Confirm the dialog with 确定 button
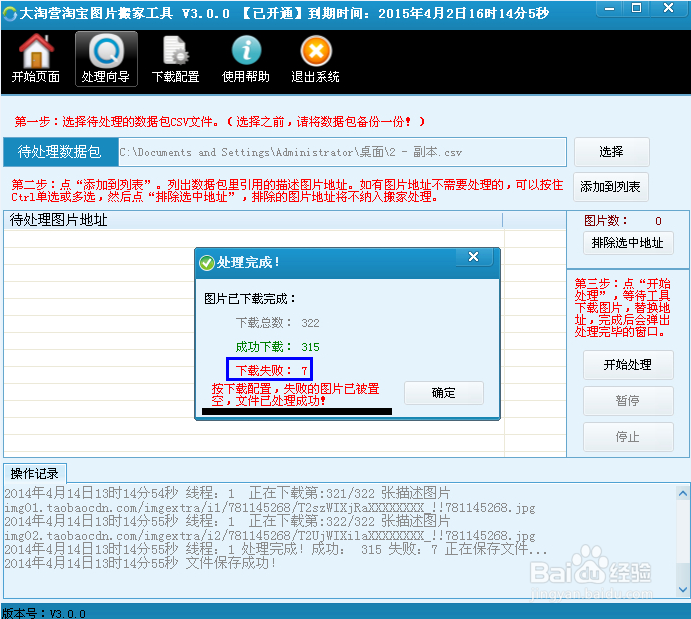The image size is (691, 619). click(444, 393)
